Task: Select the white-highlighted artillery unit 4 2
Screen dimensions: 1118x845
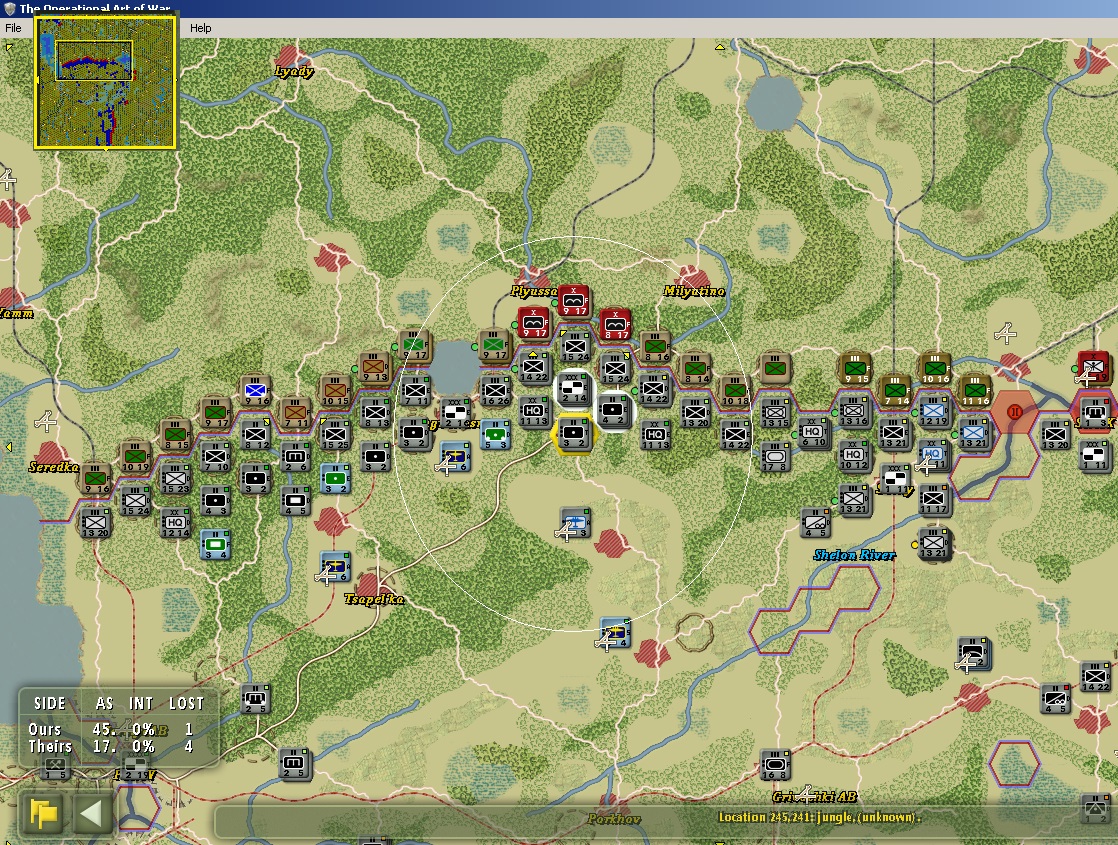Action: point(613,411)
